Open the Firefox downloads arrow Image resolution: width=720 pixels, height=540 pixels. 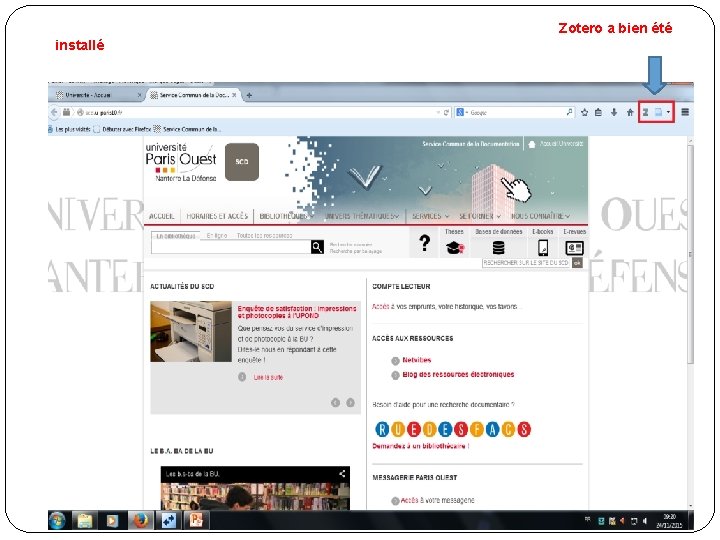click(614, 112)
